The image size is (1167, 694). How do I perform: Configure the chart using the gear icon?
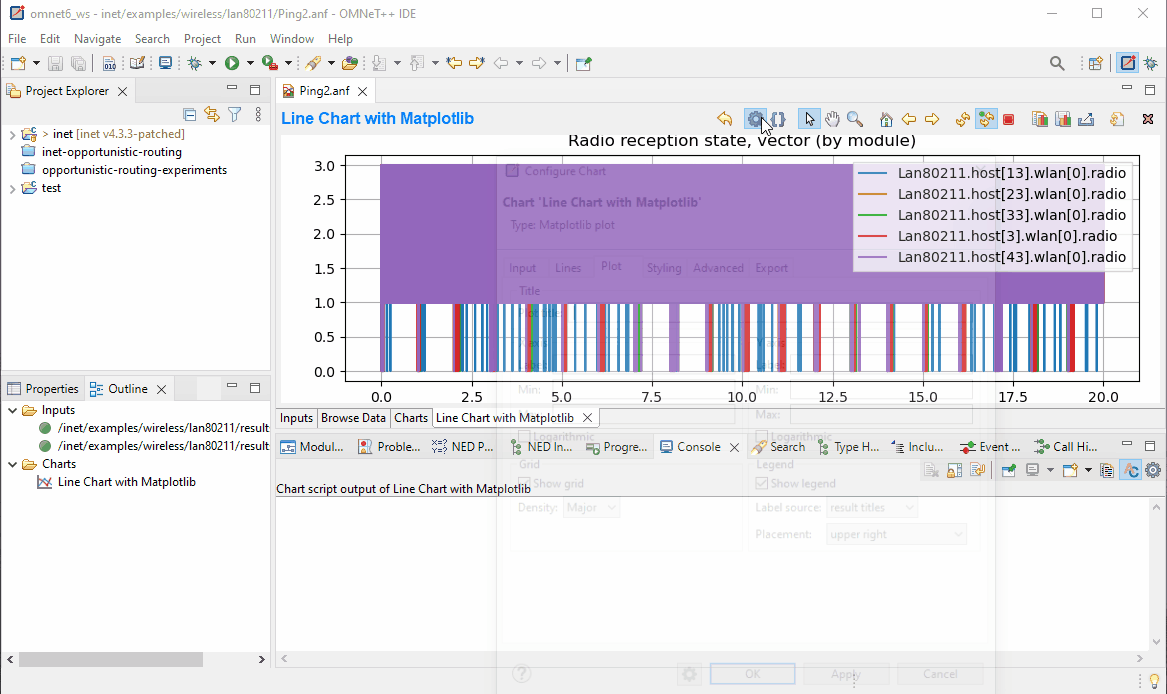(756, 118)
